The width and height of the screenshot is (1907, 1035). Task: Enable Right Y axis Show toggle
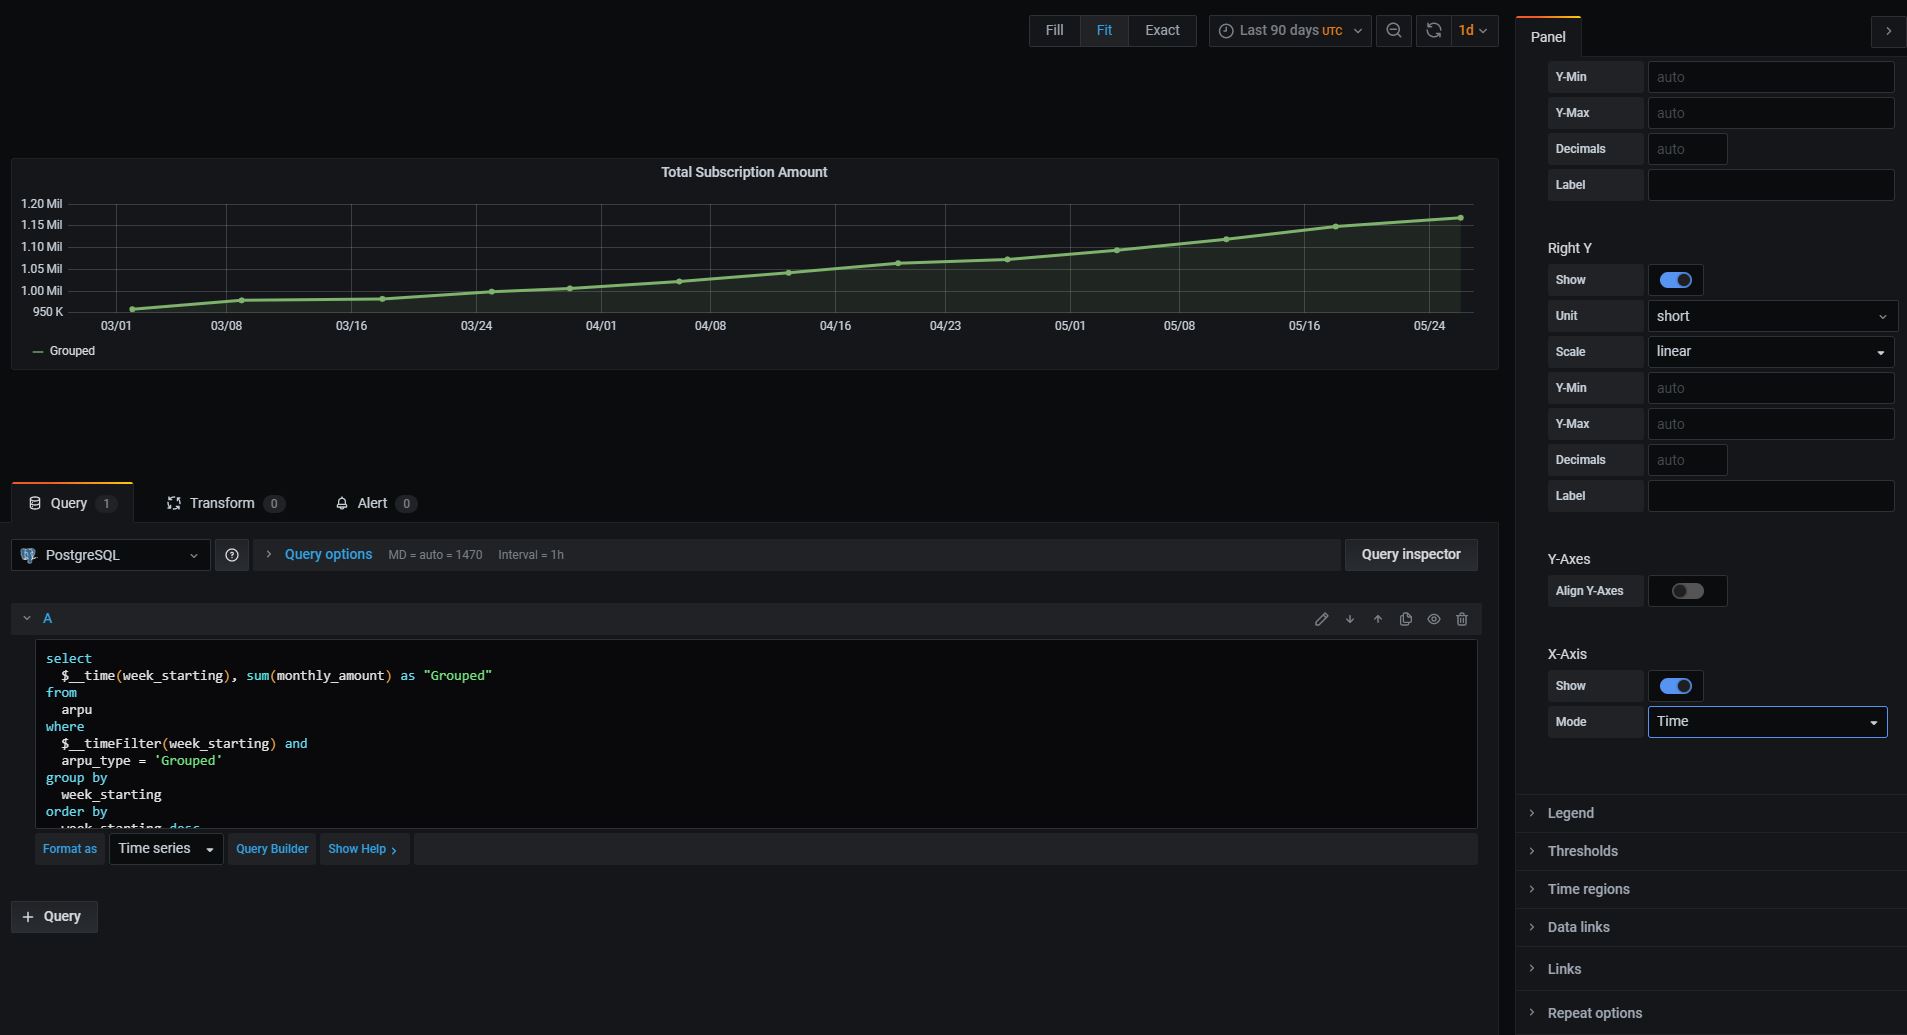1676,279
